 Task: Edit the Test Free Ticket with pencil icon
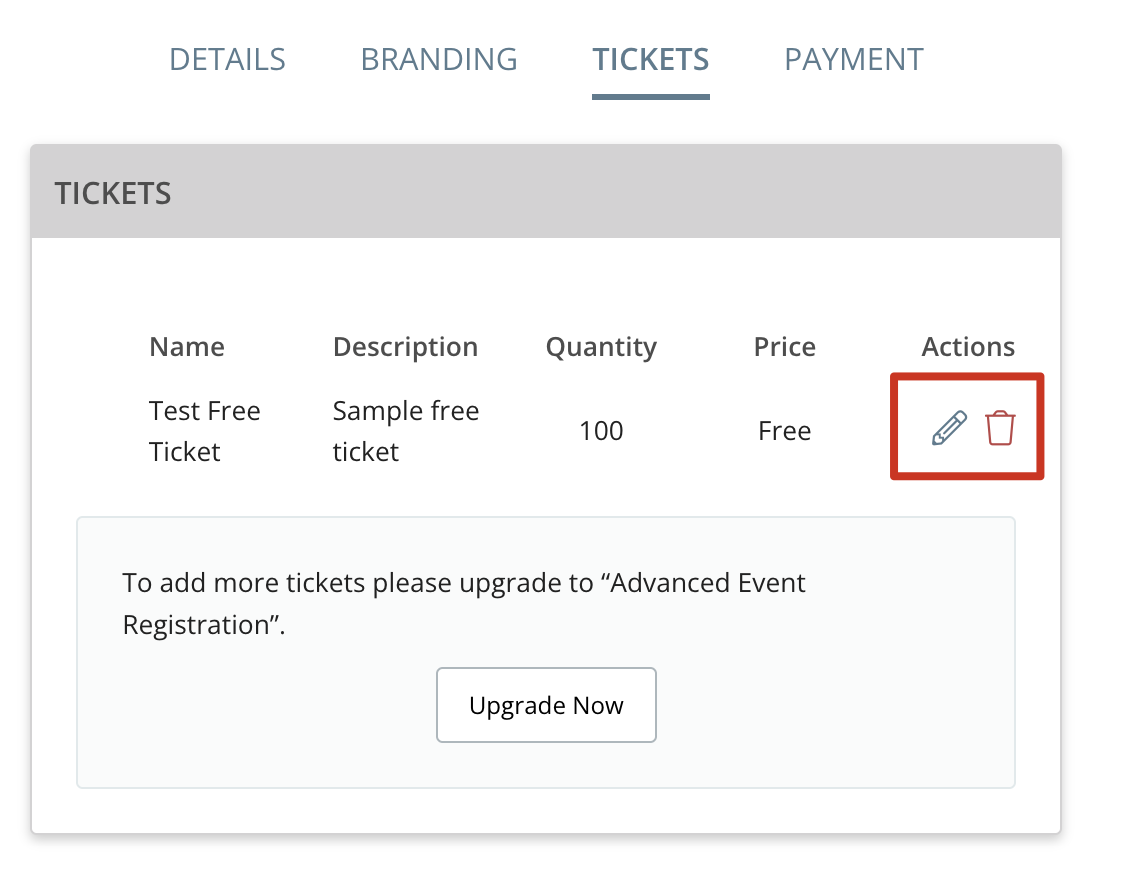coord(949,428)
